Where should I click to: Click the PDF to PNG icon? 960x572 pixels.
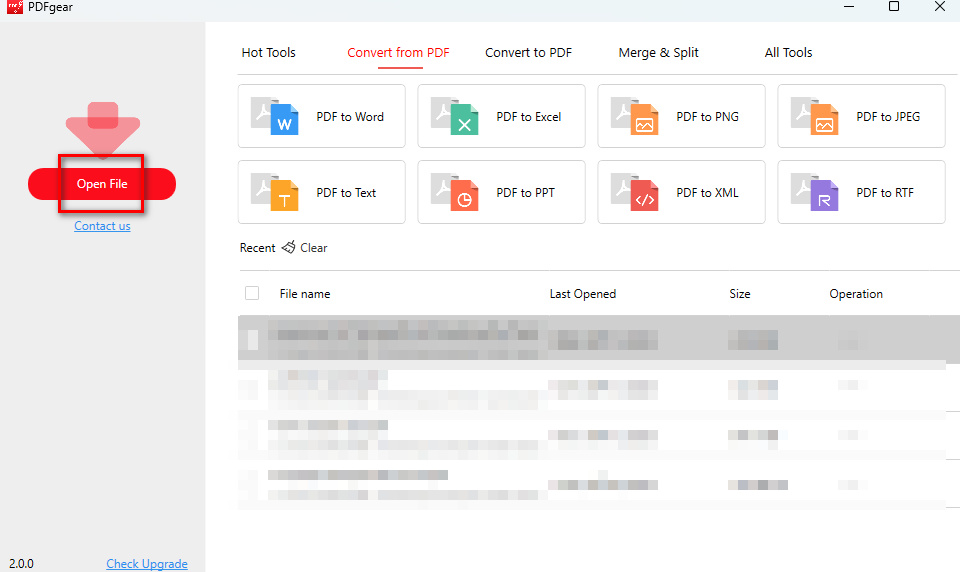coord(634,116)
